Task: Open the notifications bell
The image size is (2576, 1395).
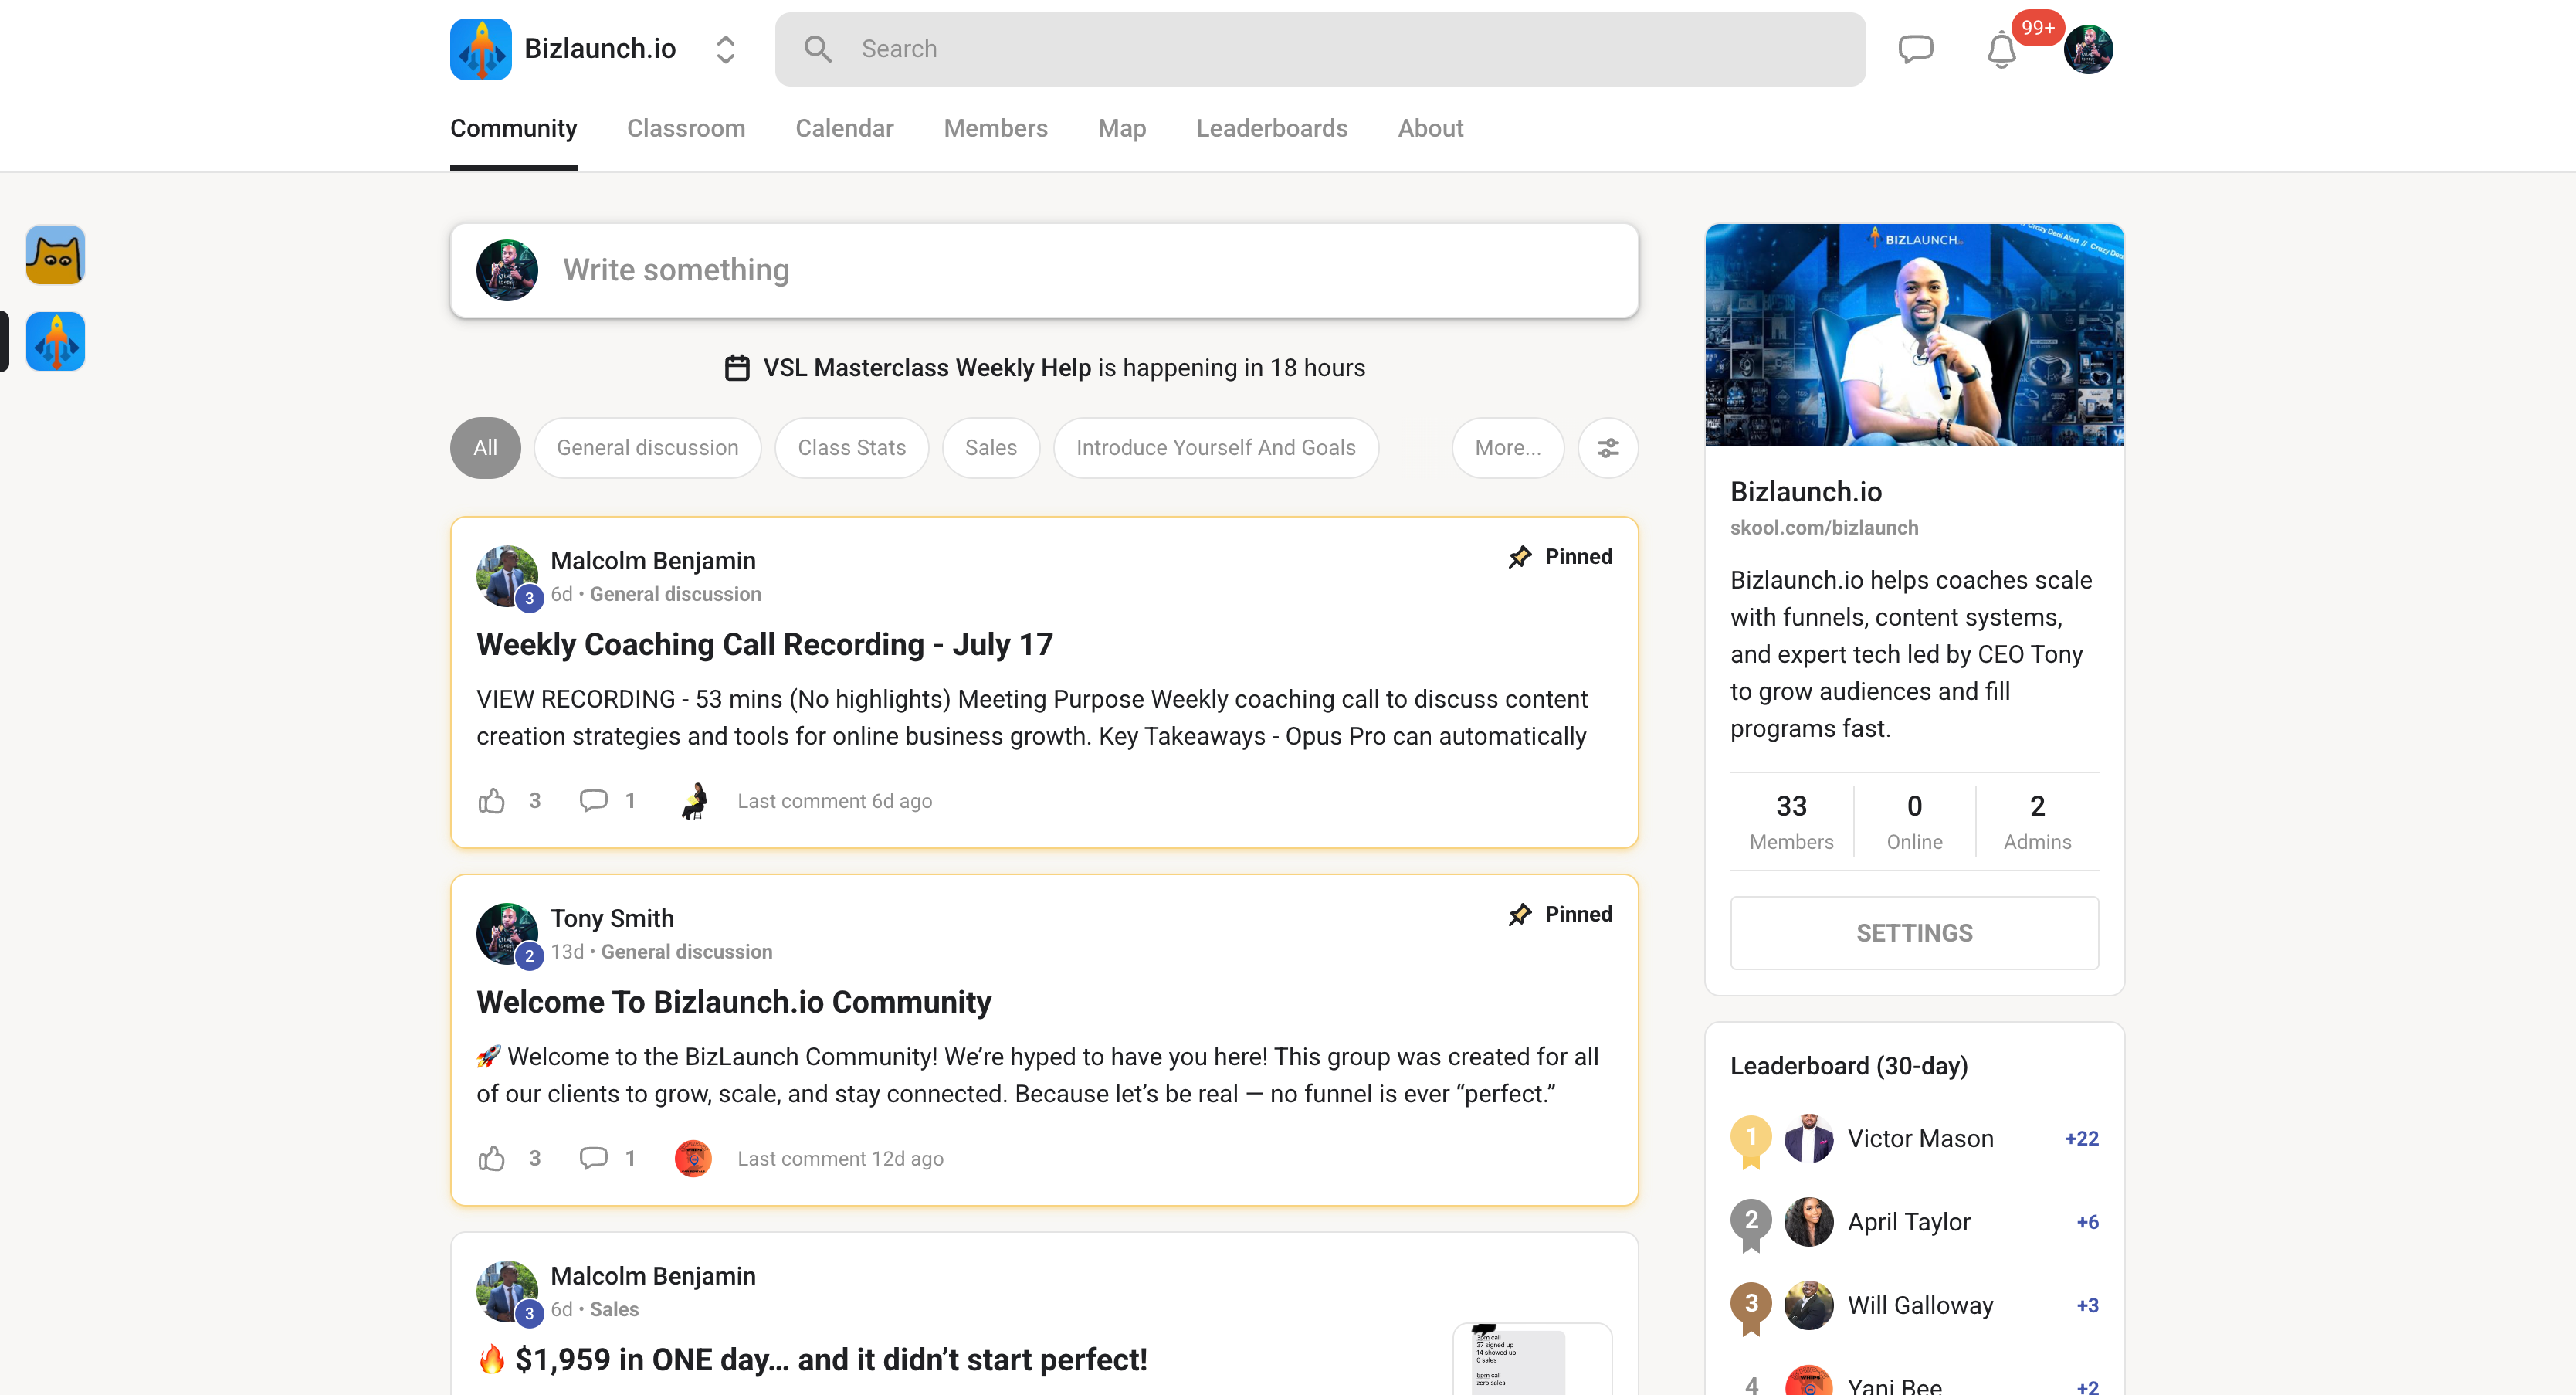Action: pos(2001,50)
